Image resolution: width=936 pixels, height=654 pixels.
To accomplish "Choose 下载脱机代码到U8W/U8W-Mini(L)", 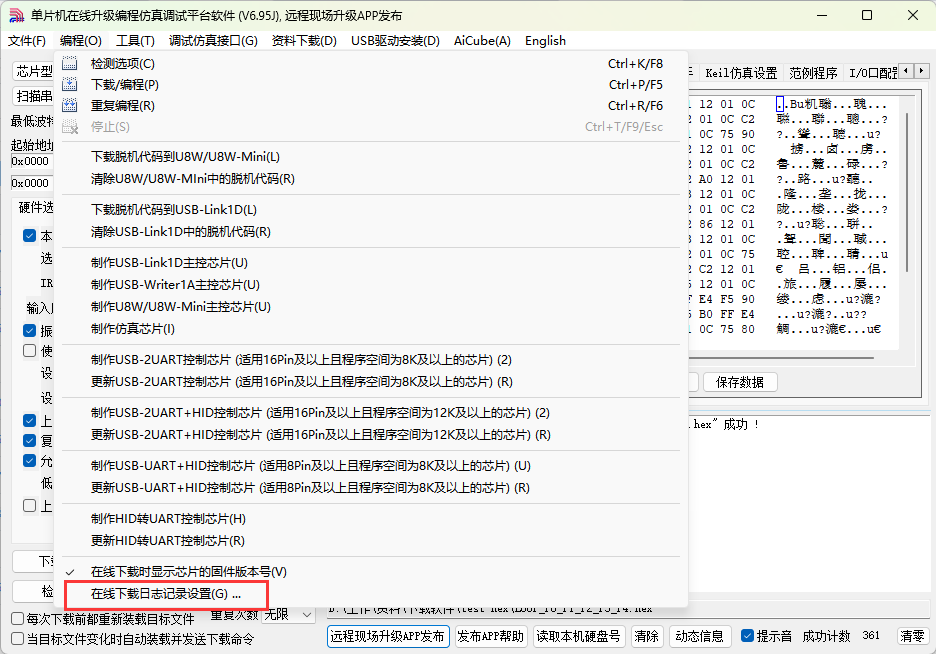I will [x=371, y=157].
